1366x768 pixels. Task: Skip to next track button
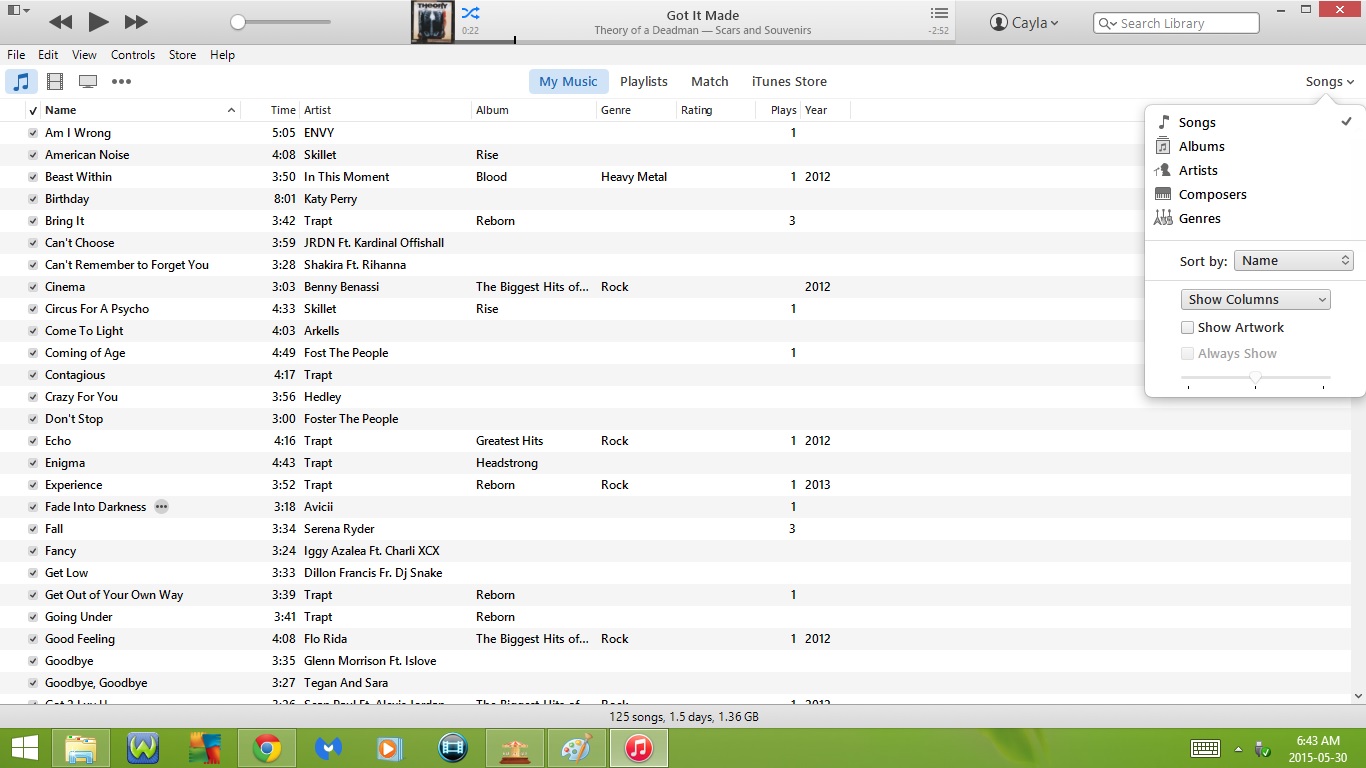click(136, 22)
